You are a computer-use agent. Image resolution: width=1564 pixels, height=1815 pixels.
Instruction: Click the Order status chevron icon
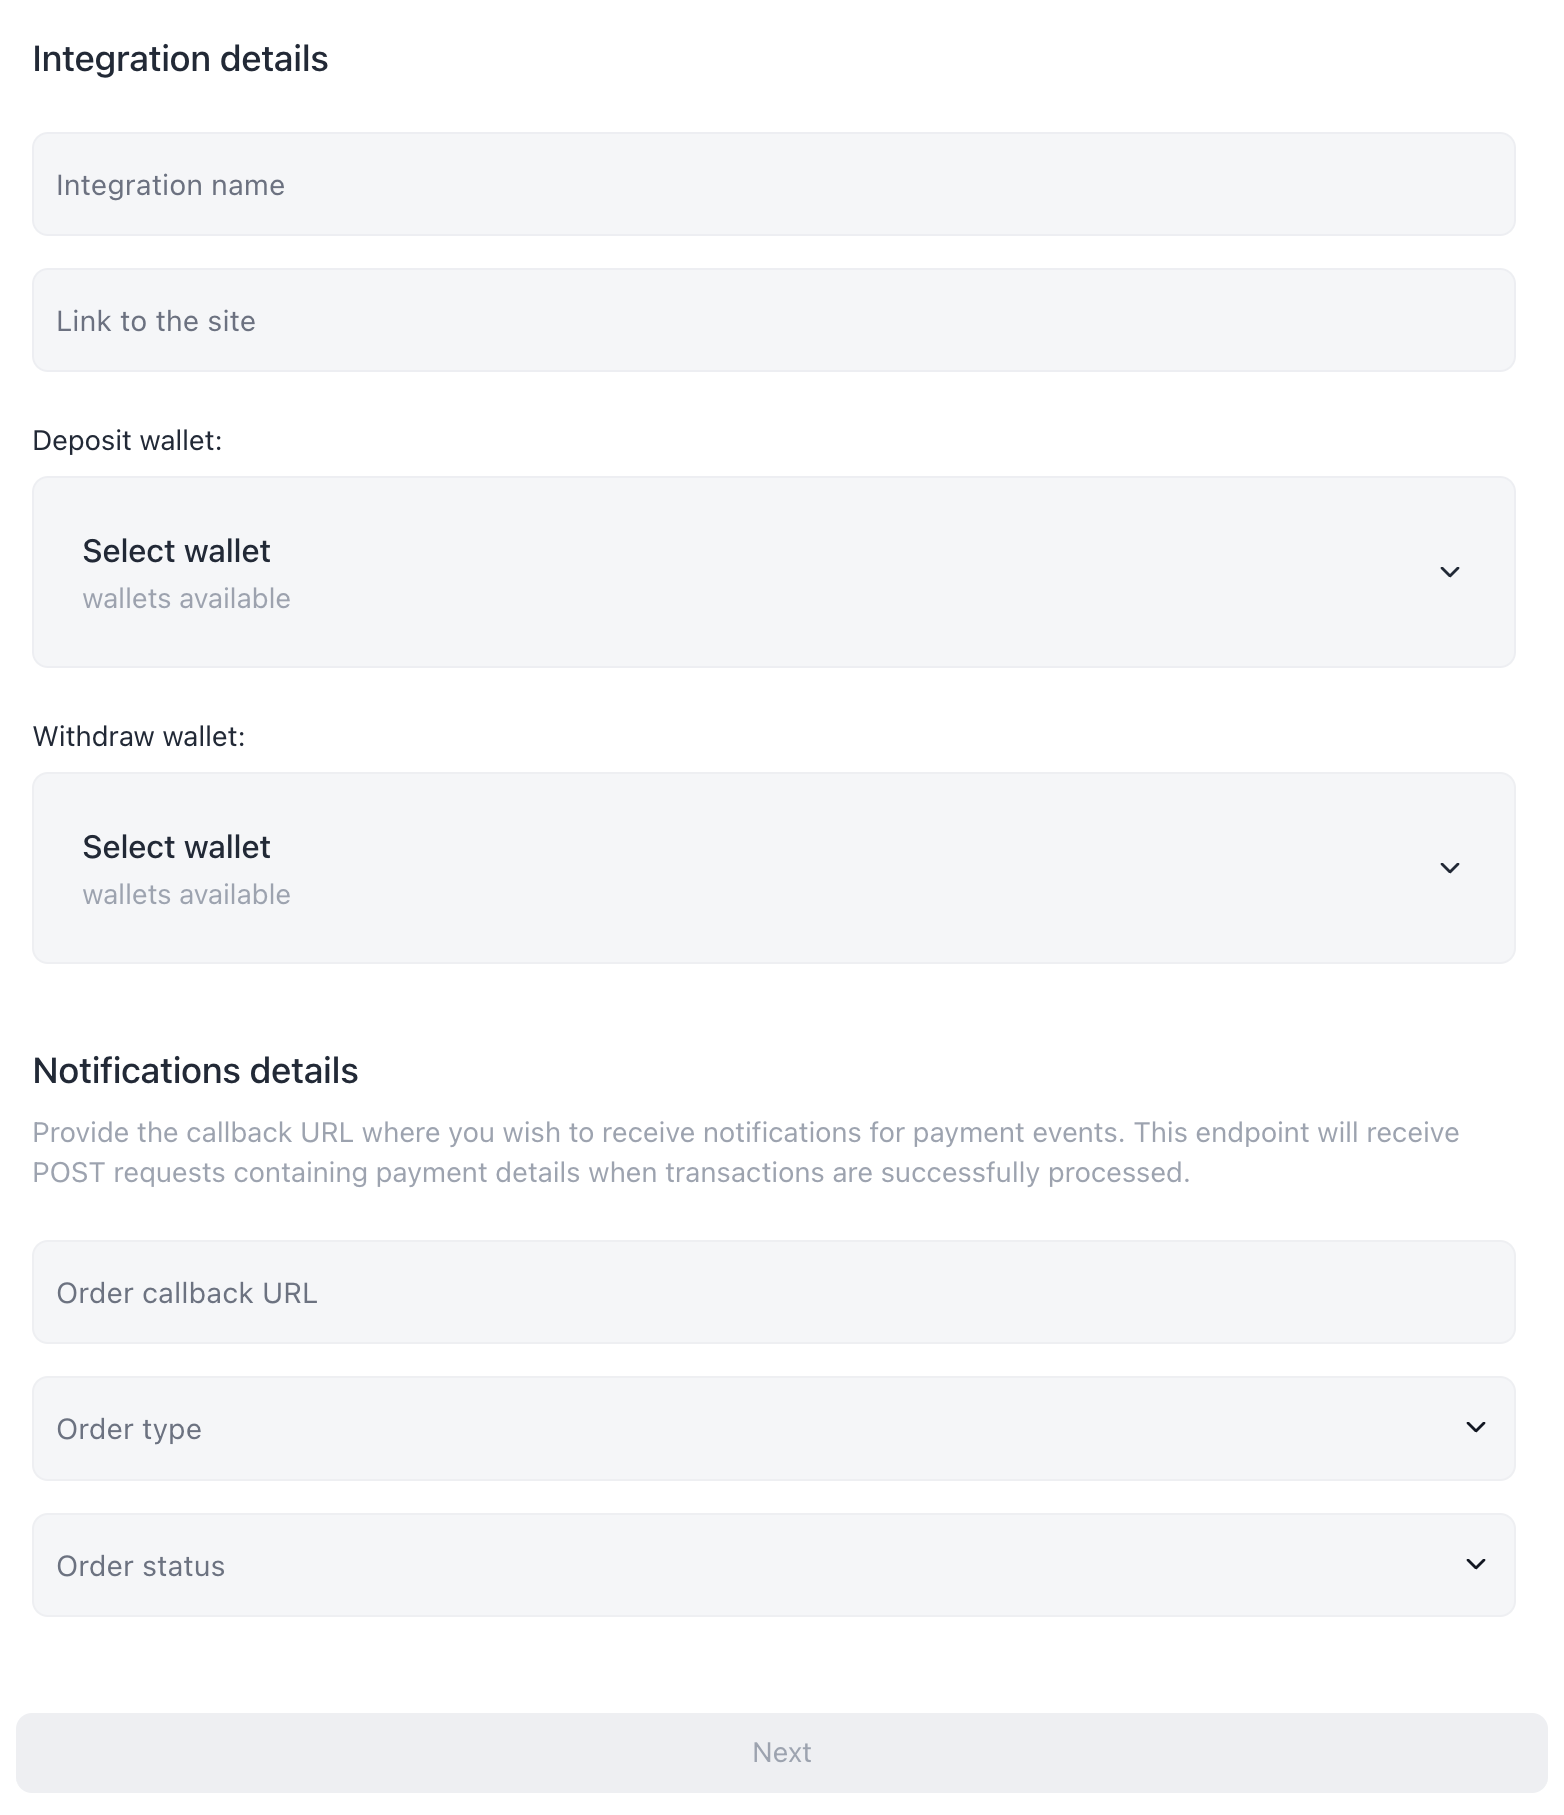pyautogui.click(x=1475, y=1564)
